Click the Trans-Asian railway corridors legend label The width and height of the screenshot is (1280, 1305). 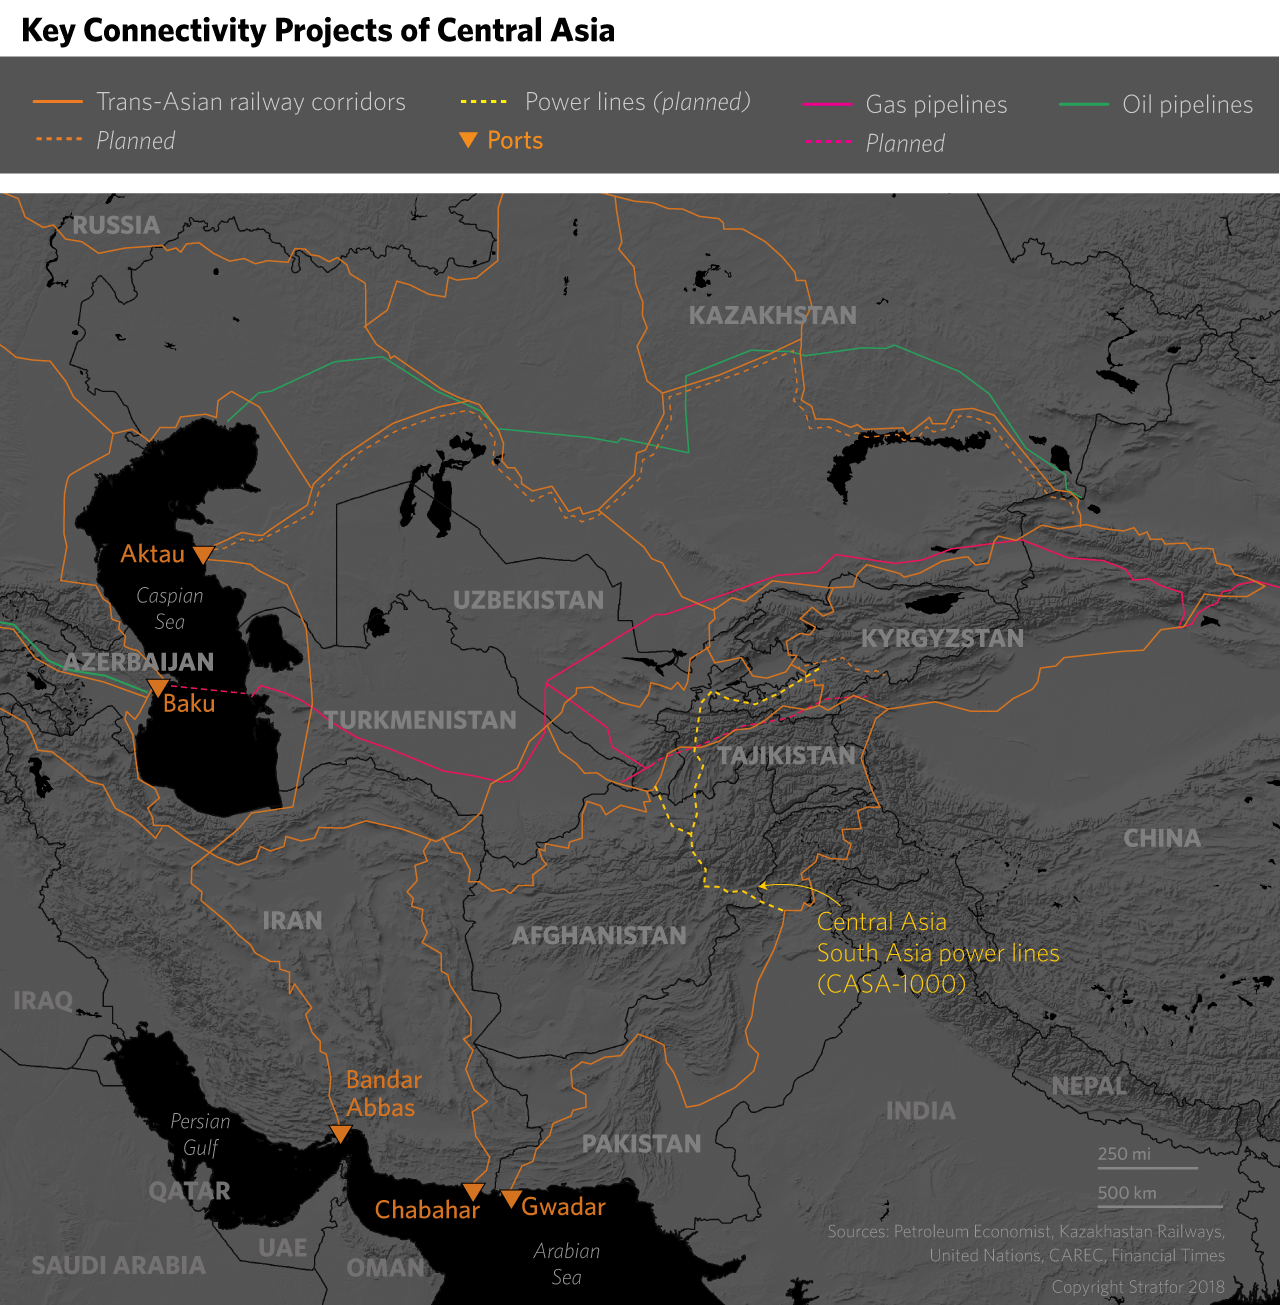[251, 102]
